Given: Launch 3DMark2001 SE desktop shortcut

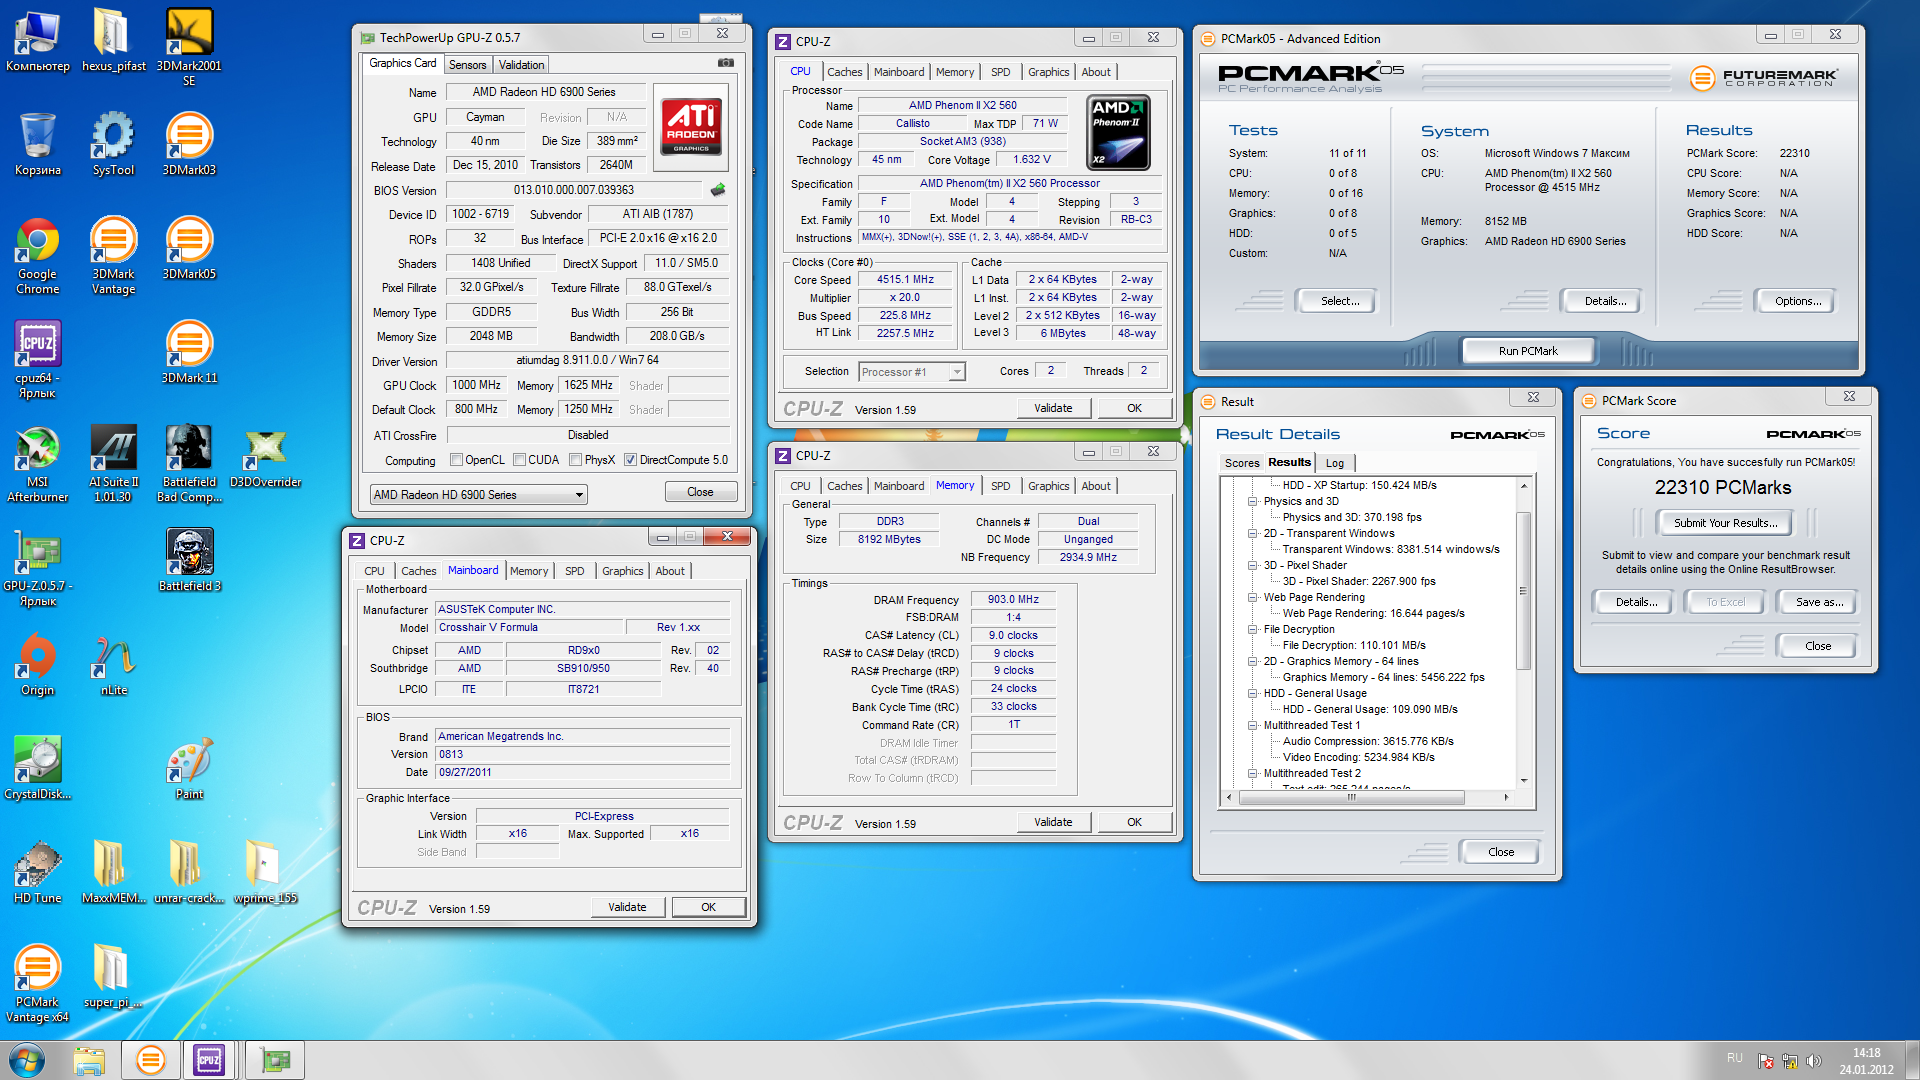Looking at the screenshot, I should tap(189, 47).
